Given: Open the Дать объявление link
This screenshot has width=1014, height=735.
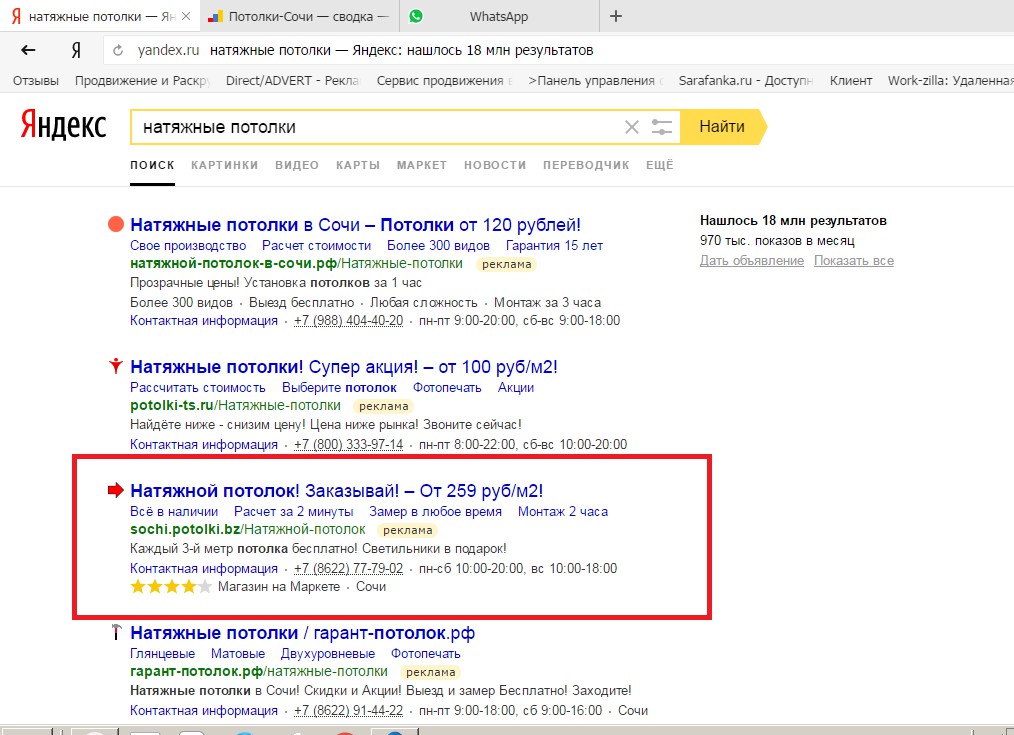Looking at the screenshot, I should click(x=751, y=261).
